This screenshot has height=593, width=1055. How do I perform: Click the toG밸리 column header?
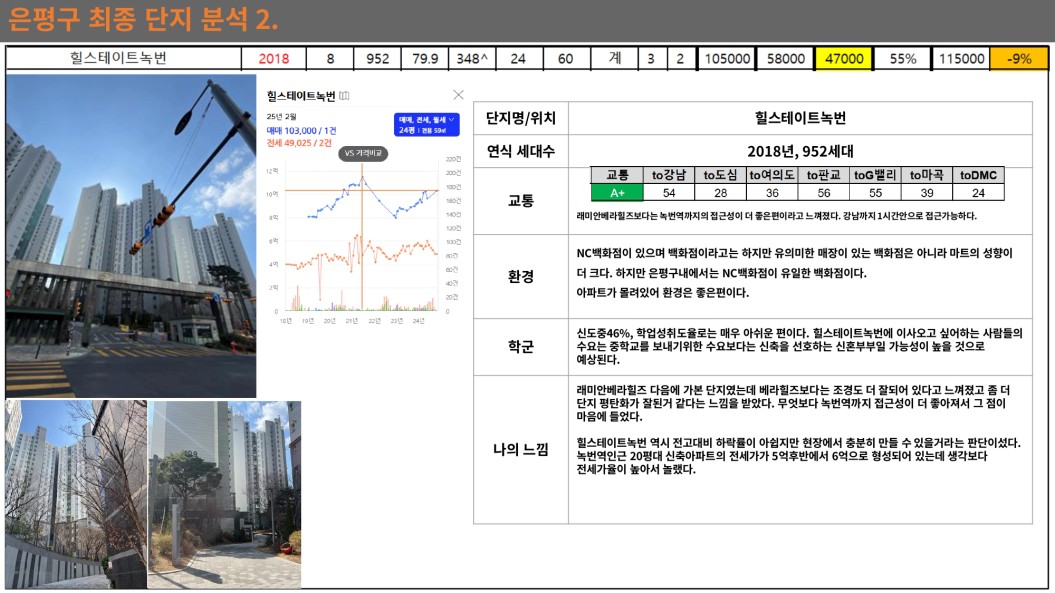(875, 175)
